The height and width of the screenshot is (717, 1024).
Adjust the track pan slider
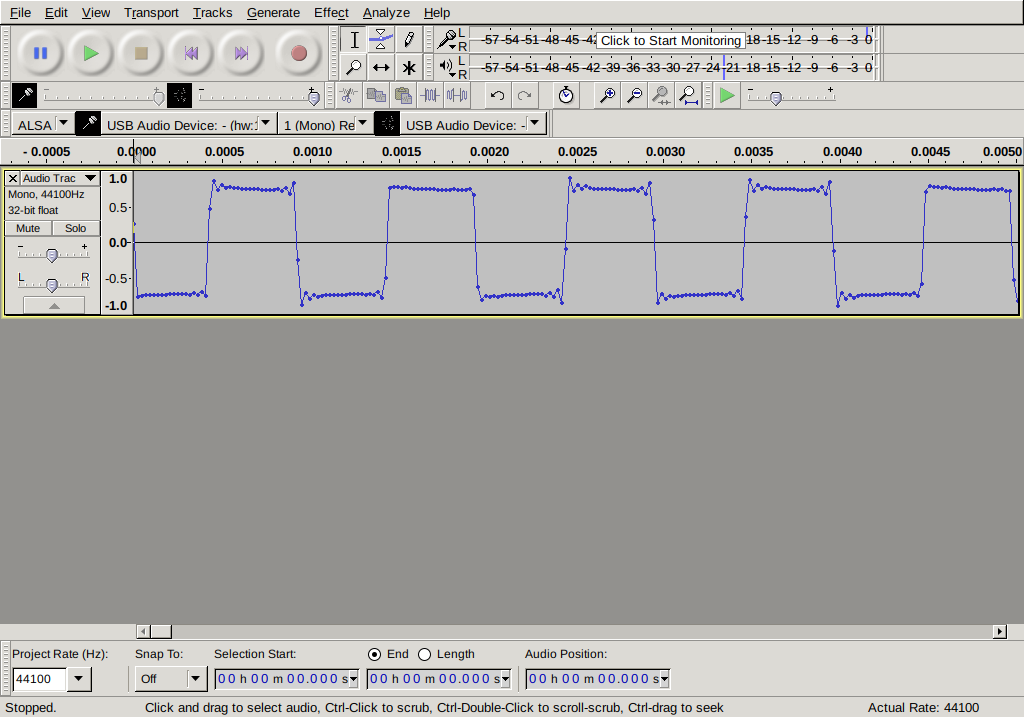coord(53,285)
